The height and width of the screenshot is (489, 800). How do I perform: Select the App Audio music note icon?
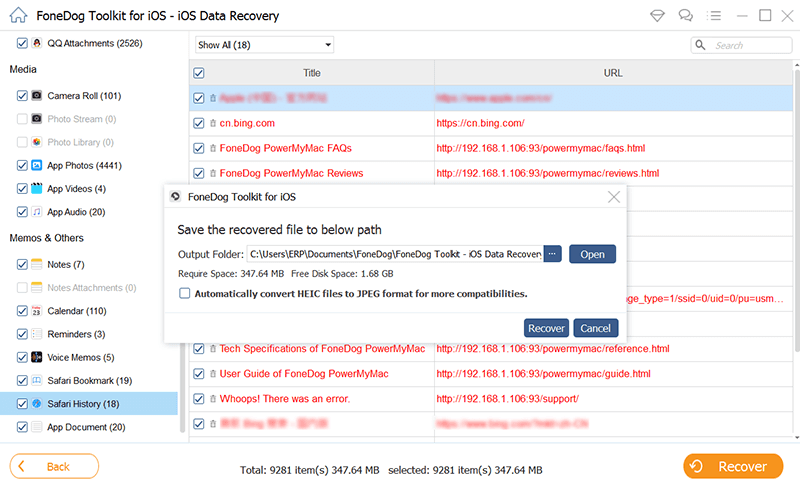(x=37, y=212)
